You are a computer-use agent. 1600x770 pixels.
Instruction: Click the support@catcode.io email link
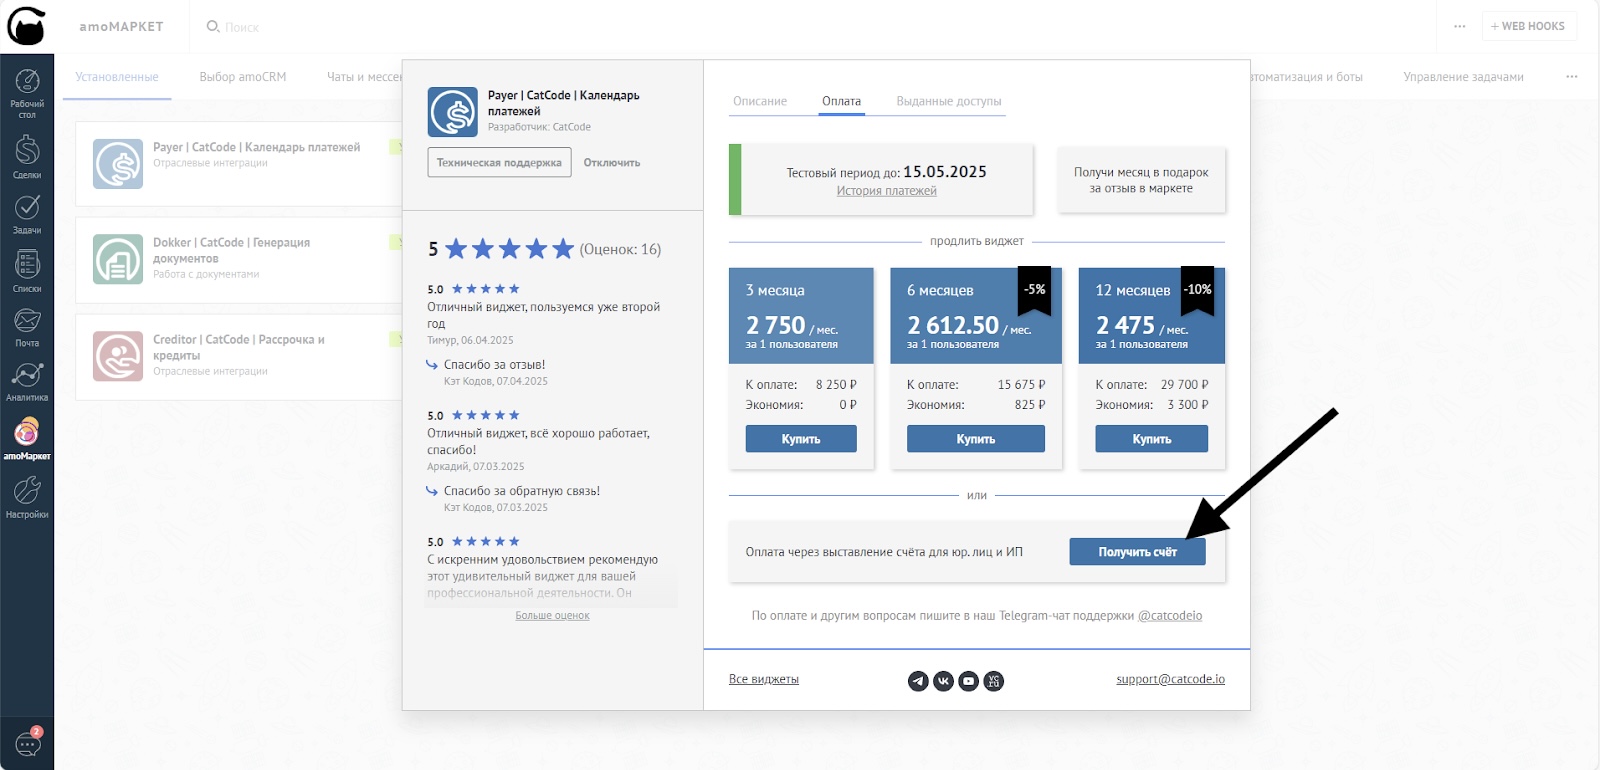pyautogui.click(x=1171, y=679)
